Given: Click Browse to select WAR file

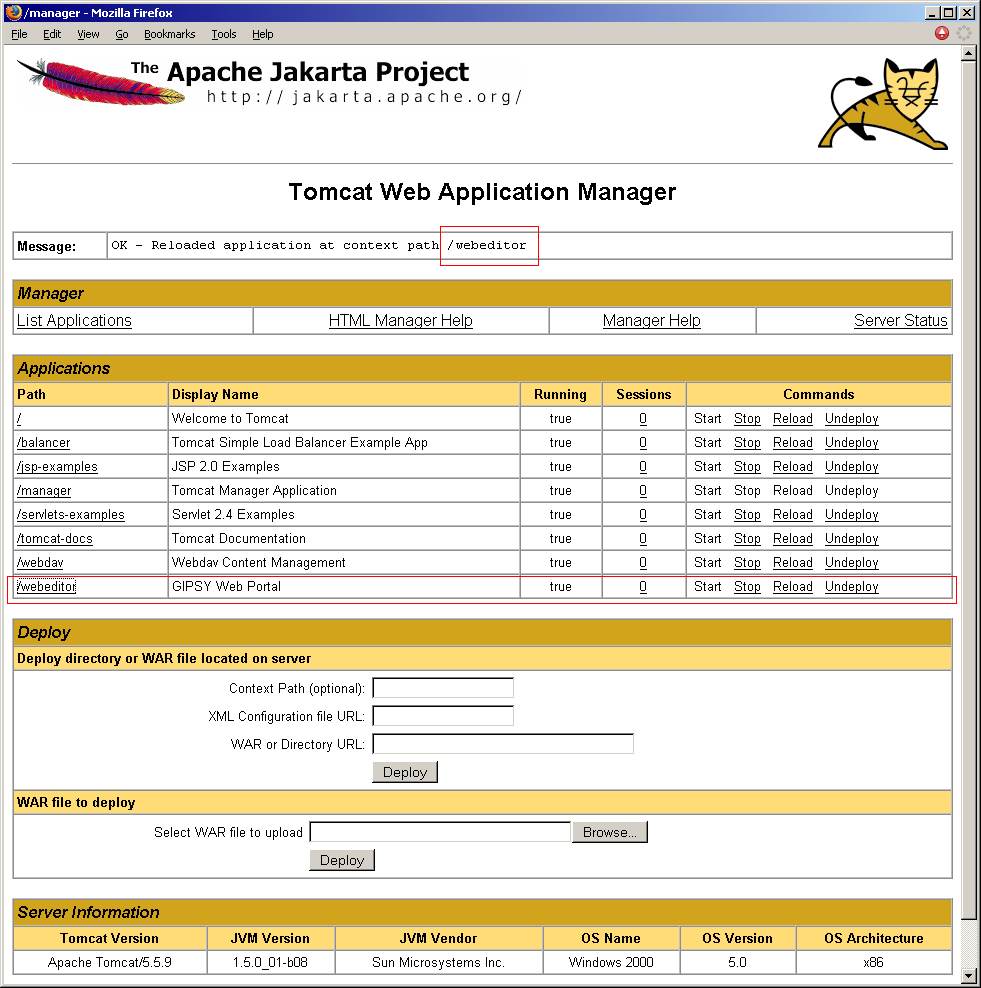Looking at the screenshot, I should click(x=609, y=832).
